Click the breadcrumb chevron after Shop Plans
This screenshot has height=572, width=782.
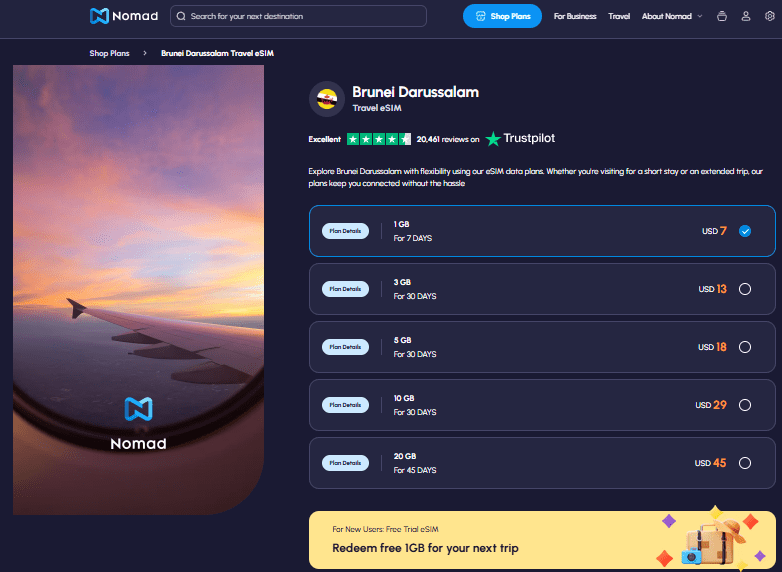tap(145, 53)
